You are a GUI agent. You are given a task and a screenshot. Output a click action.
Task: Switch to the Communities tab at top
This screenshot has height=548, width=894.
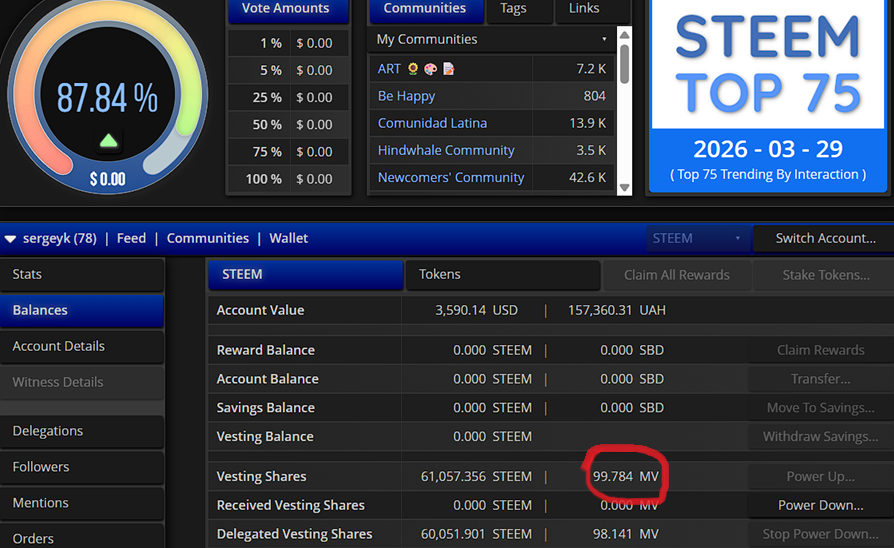click(x=426, y=9)
